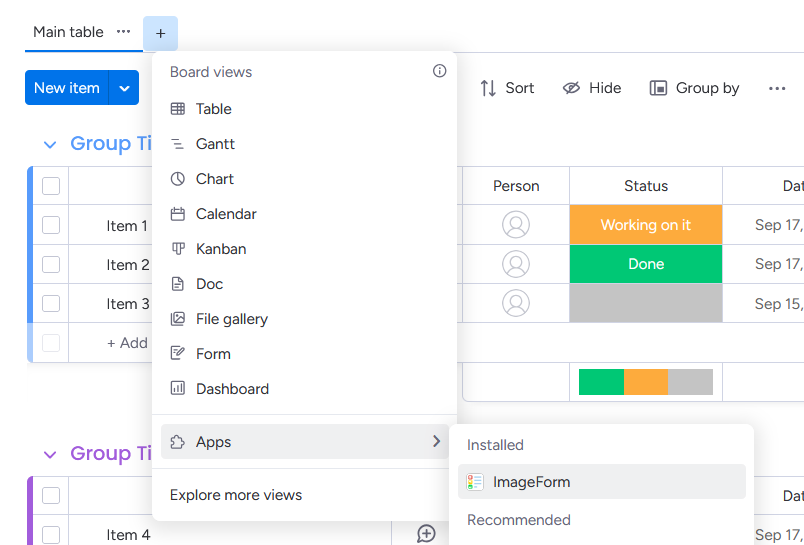Choose Dashboard from Board views
The height and width of the screenshot is (545, 804).
305,389
